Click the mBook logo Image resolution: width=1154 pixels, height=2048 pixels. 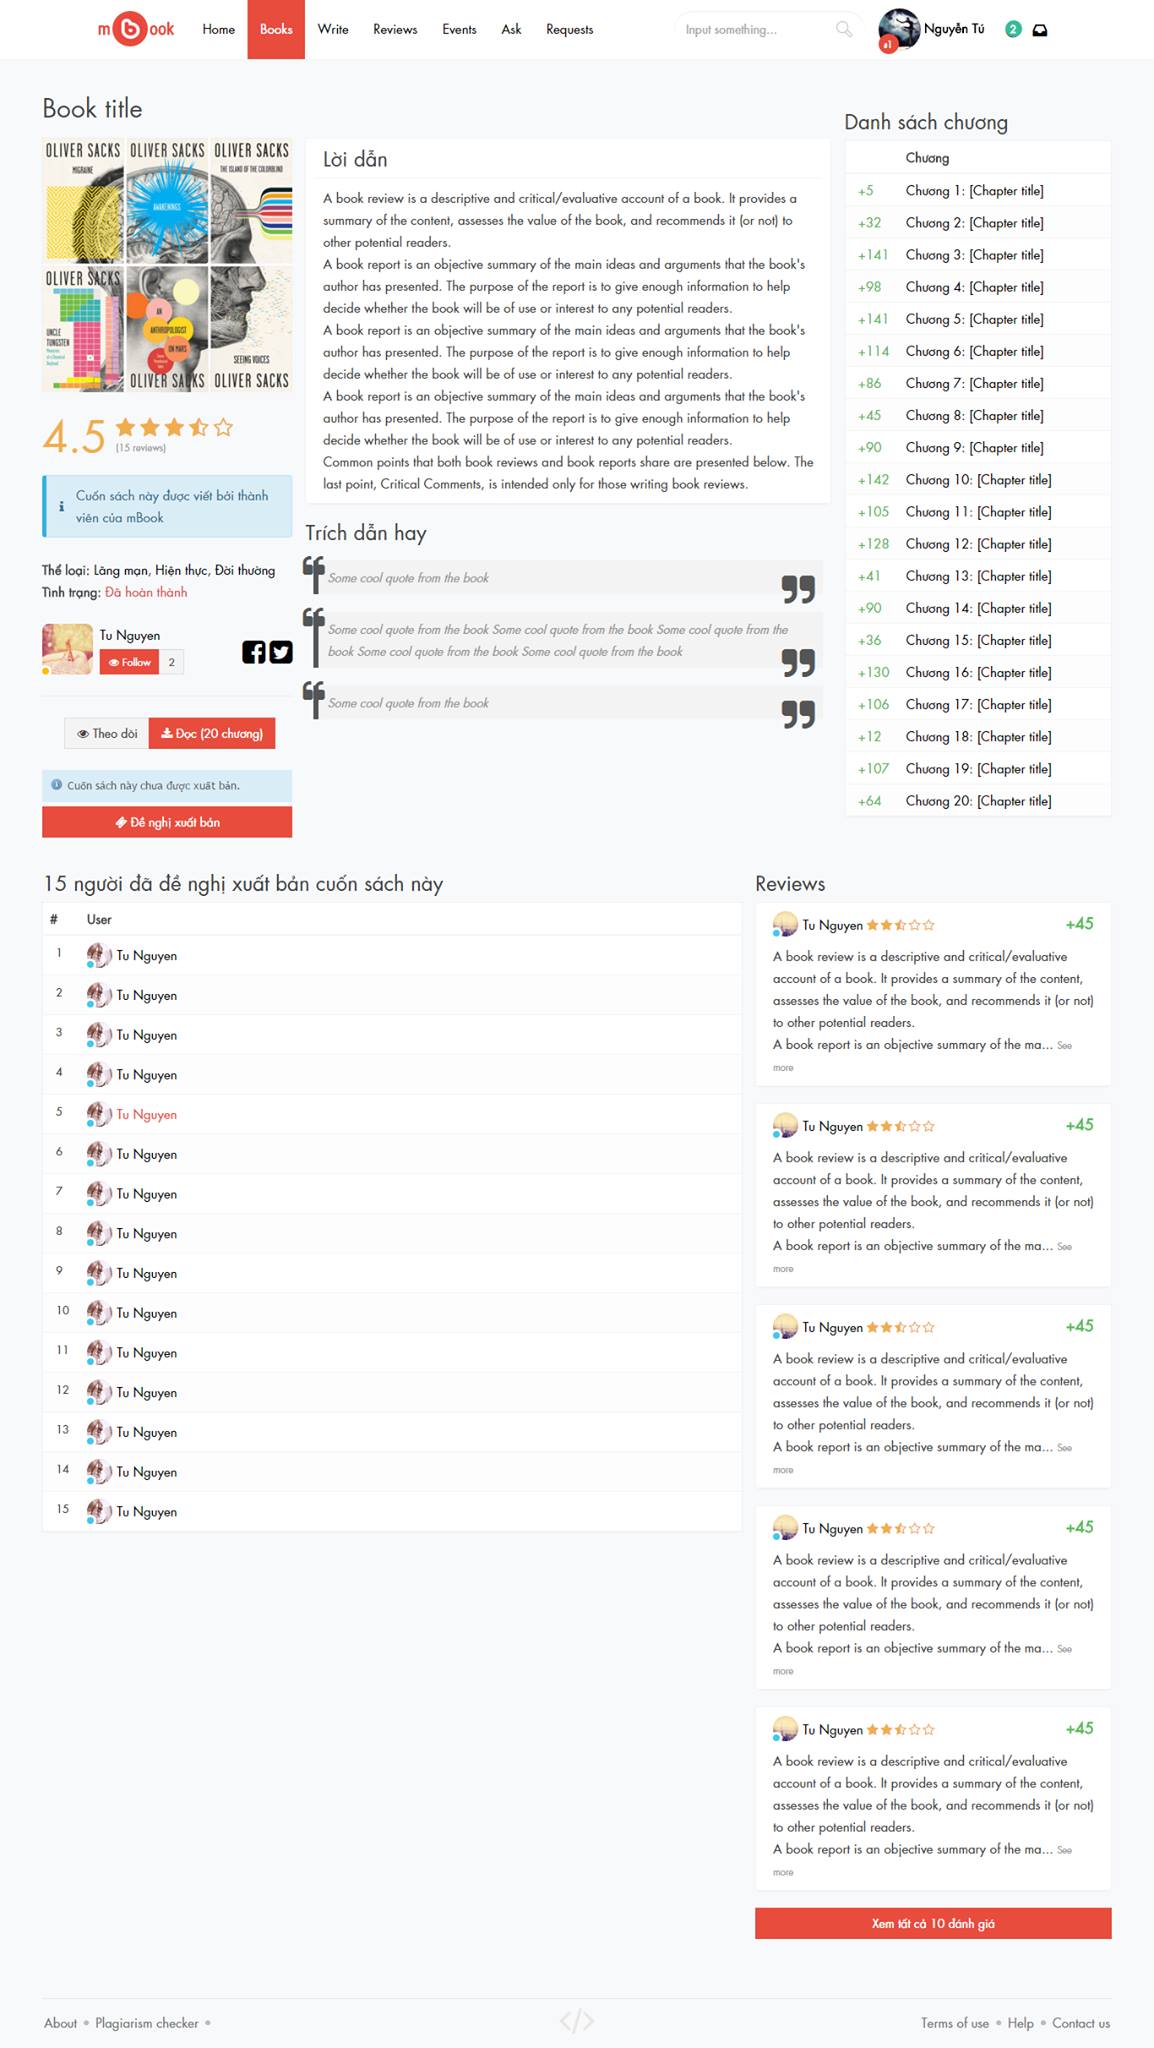click(x=135, y=29)
